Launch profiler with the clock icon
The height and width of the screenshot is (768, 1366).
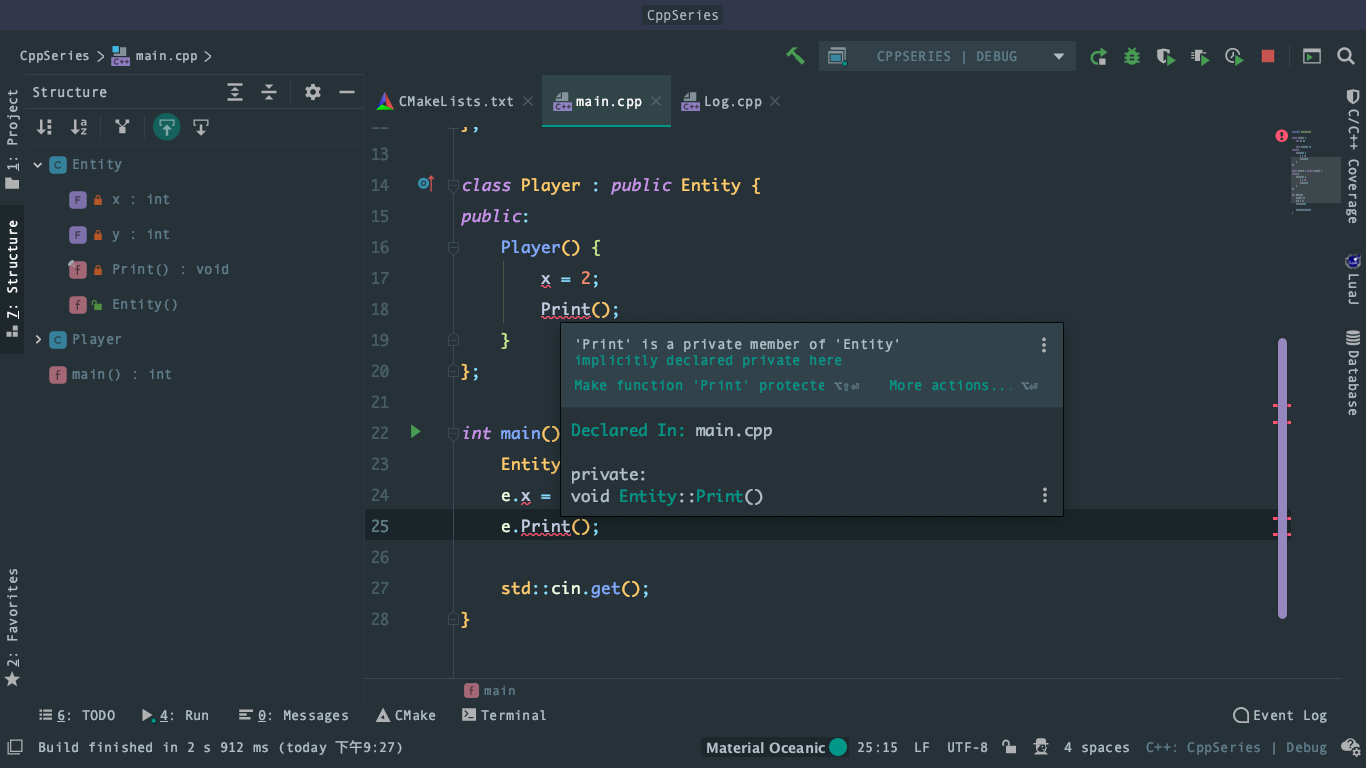[1234, 56]
